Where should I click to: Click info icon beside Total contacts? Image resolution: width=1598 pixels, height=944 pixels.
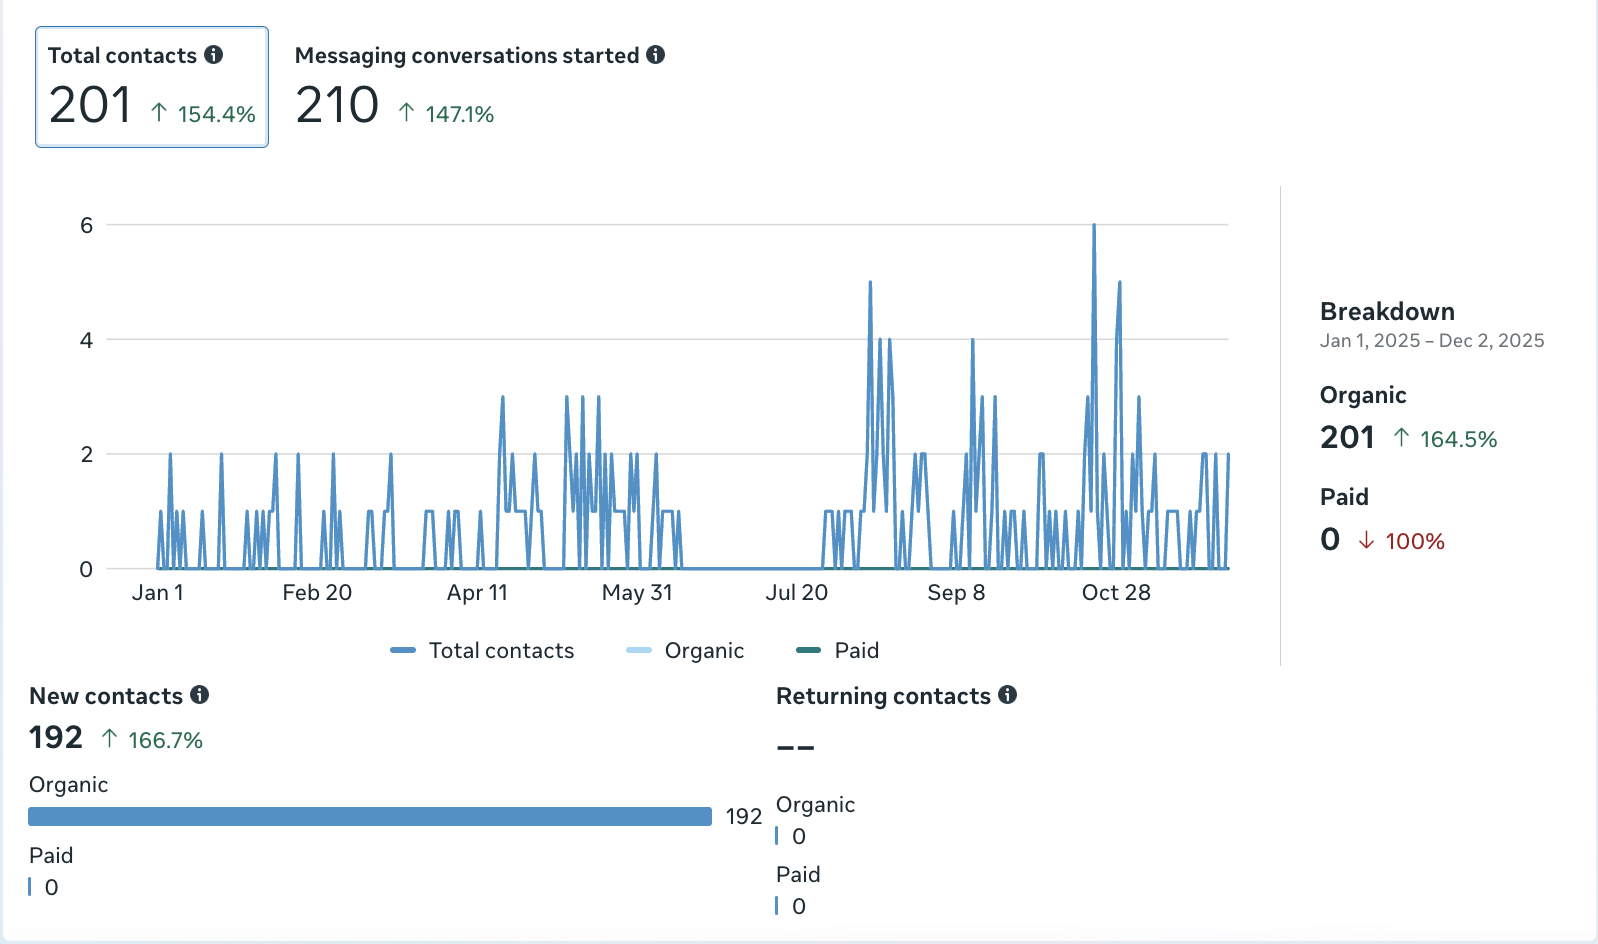click(214, 55)
